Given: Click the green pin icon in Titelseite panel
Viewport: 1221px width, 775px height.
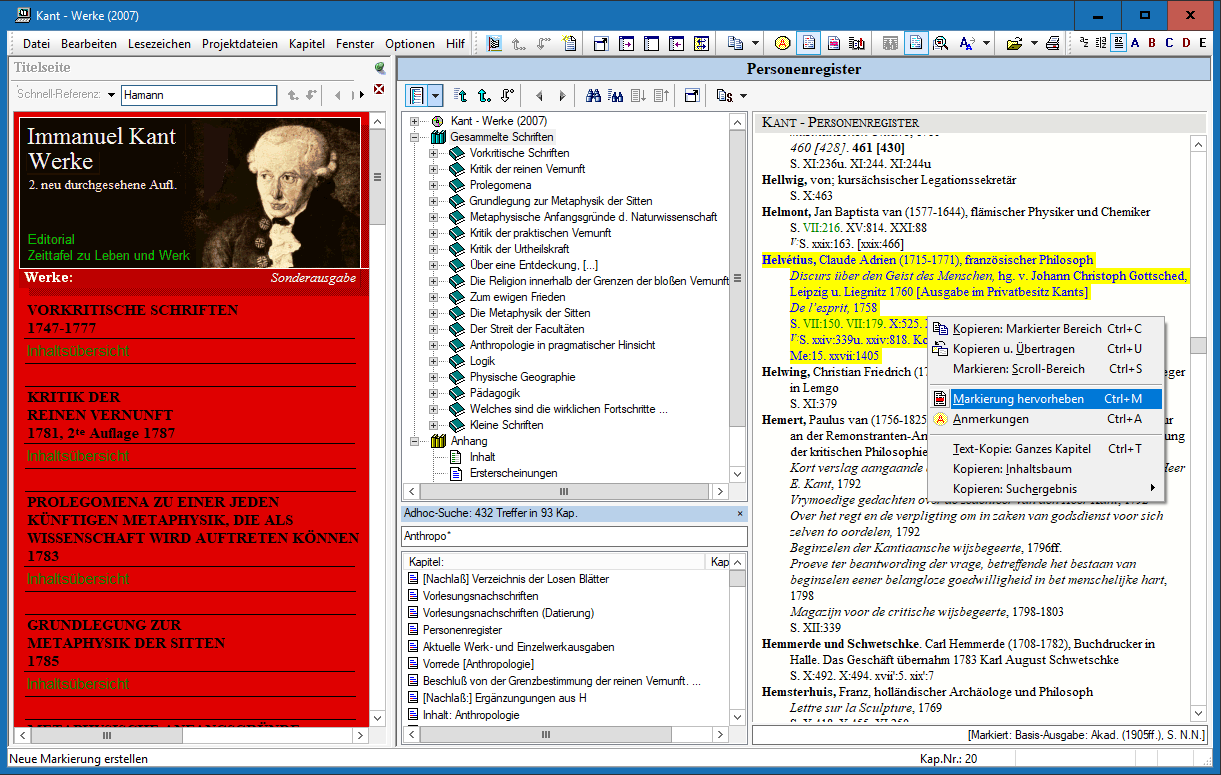Looking at the screenshot, I should [x=379, y=68].
